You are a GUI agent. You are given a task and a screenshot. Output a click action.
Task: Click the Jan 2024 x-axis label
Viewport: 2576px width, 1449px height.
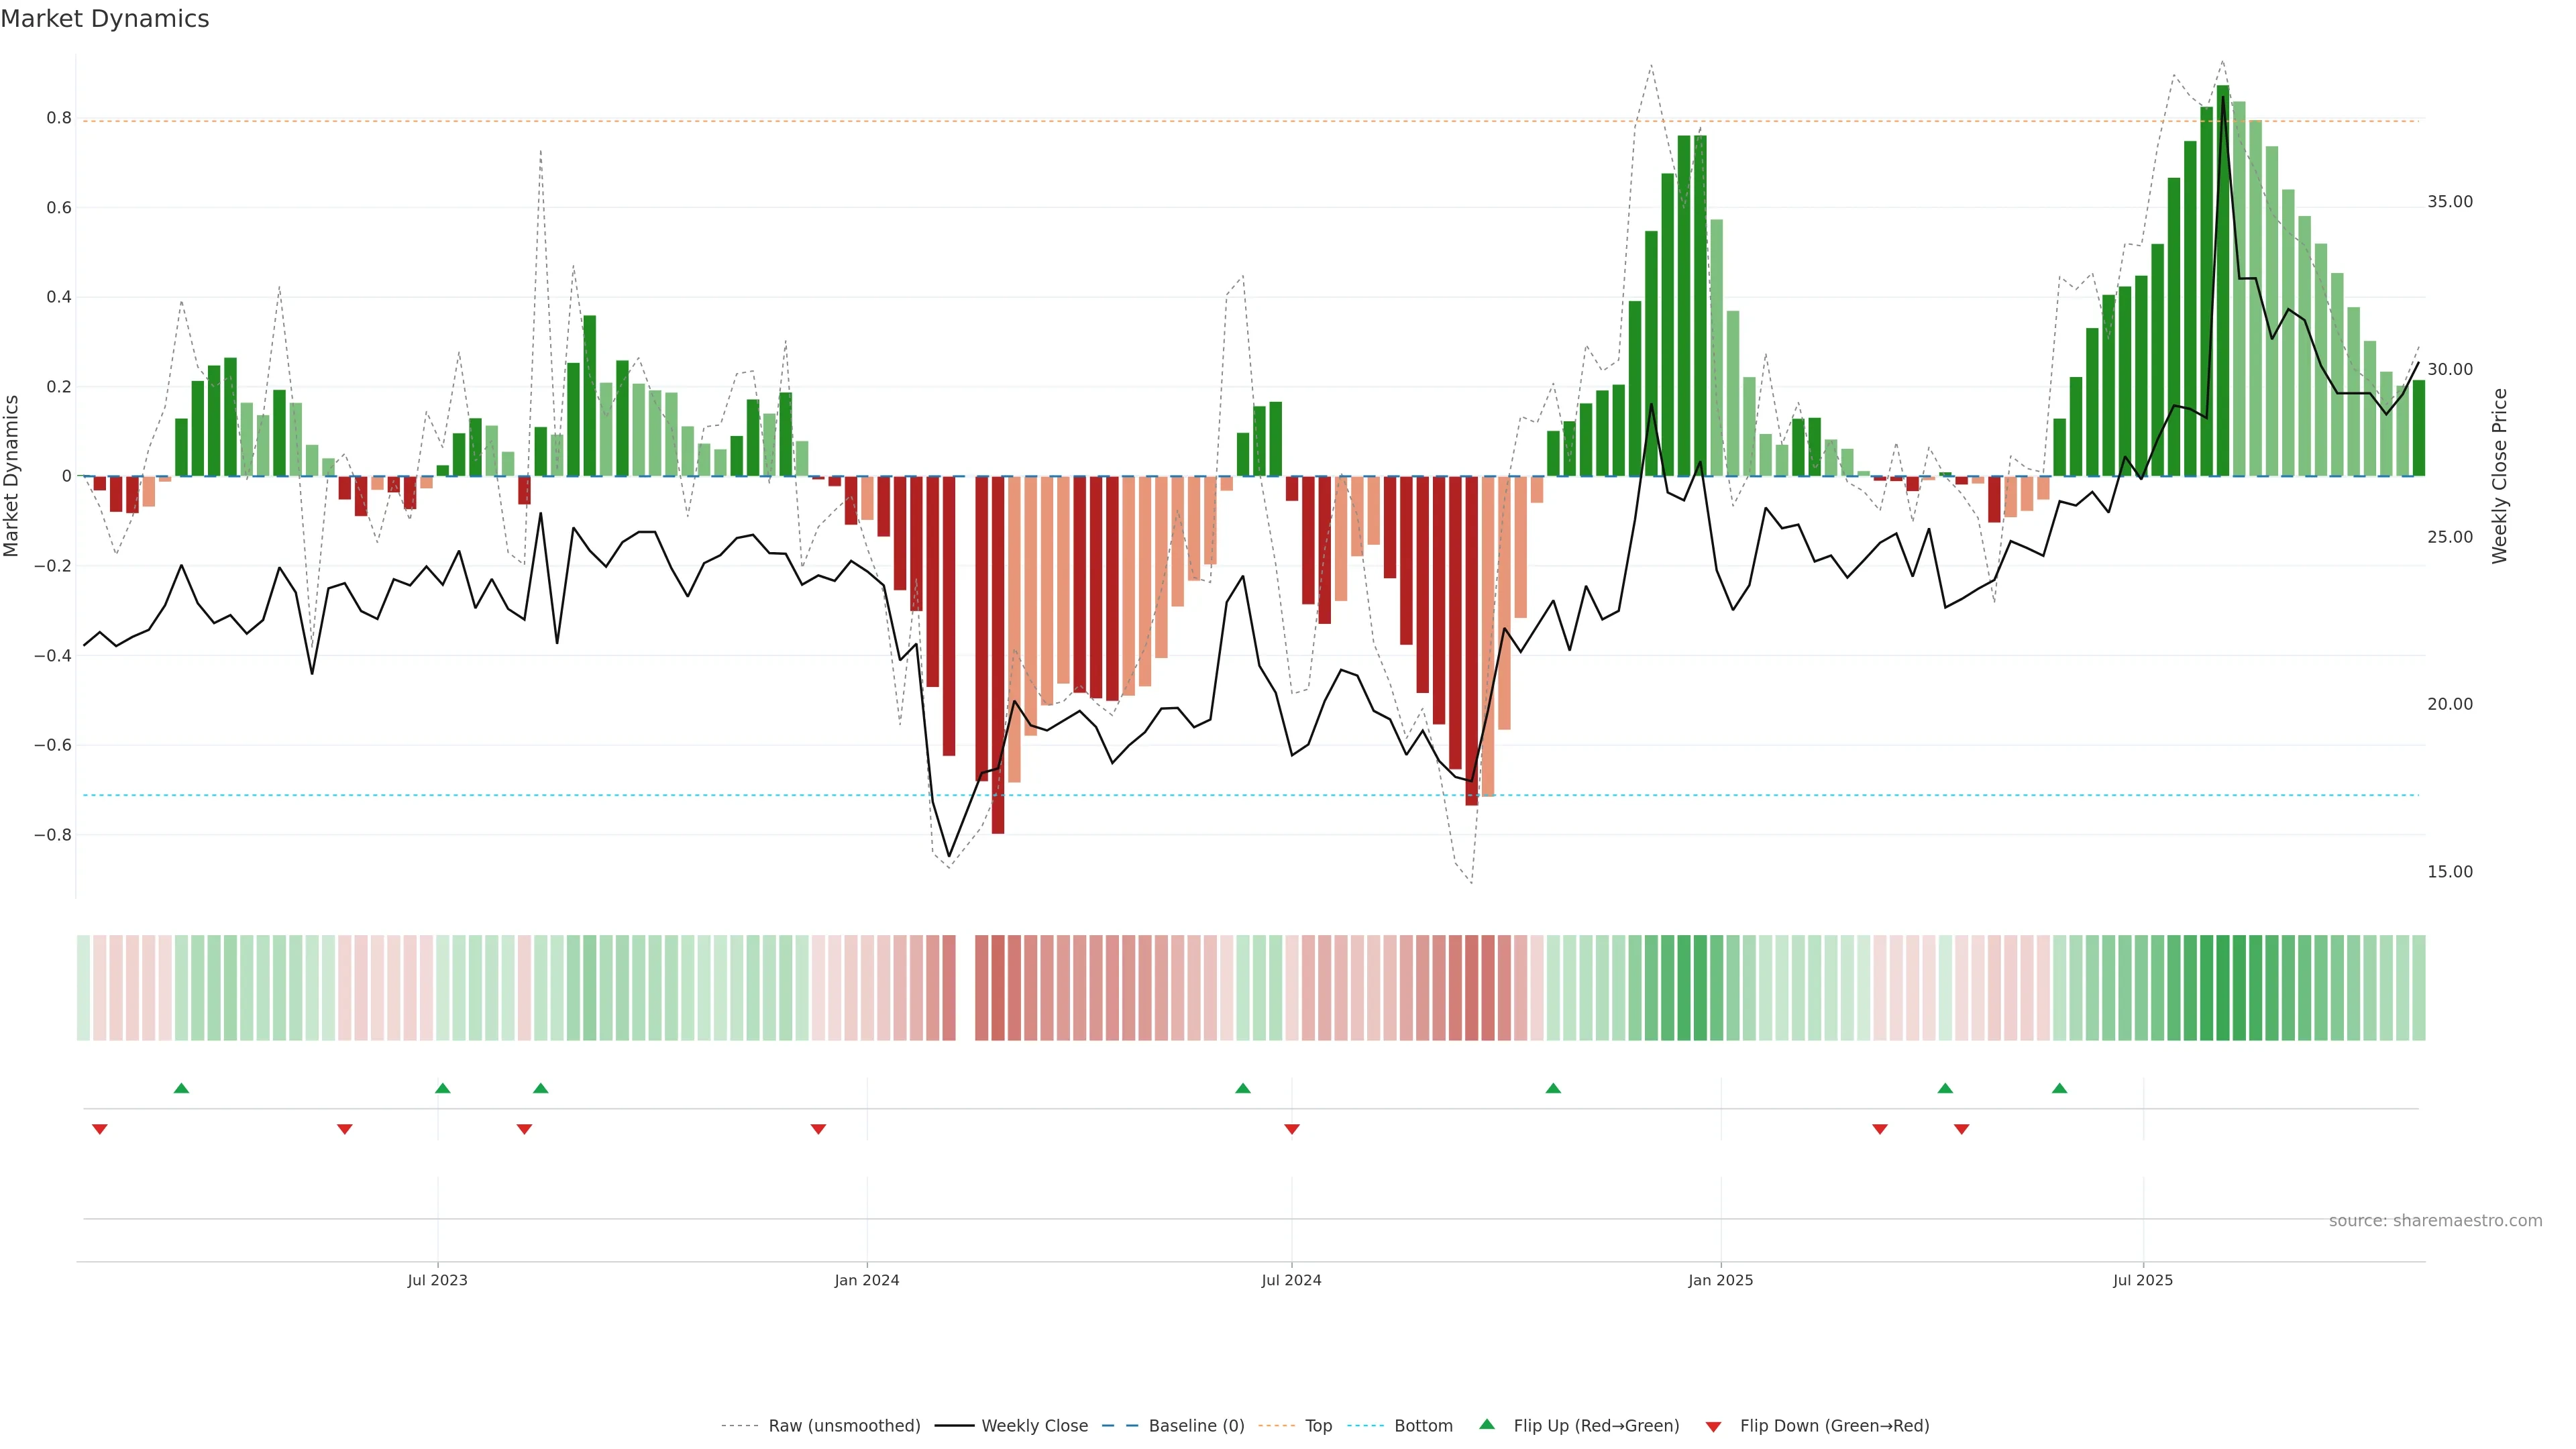(x=867, y=1280)
